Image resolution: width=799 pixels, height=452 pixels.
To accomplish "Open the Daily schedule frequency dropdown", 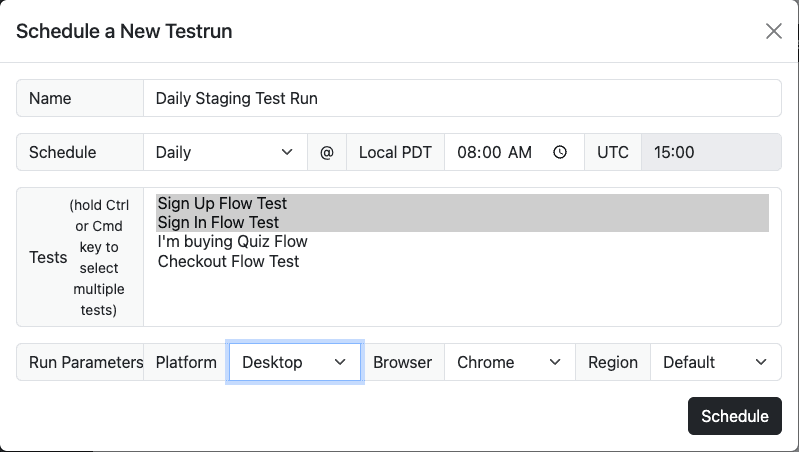I will click(225, 153).
